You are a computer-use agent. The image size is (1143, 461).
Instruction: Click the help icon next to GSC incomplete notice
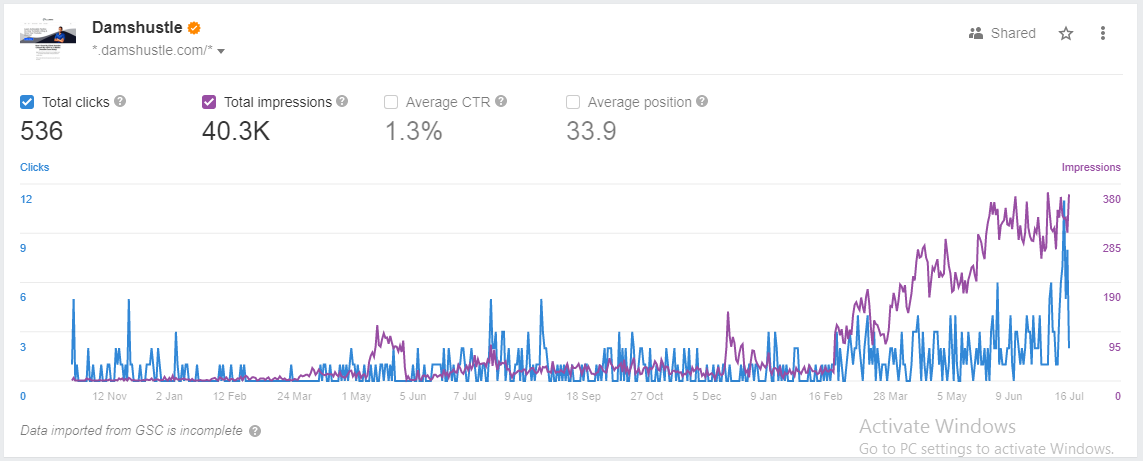pos(254,431)
